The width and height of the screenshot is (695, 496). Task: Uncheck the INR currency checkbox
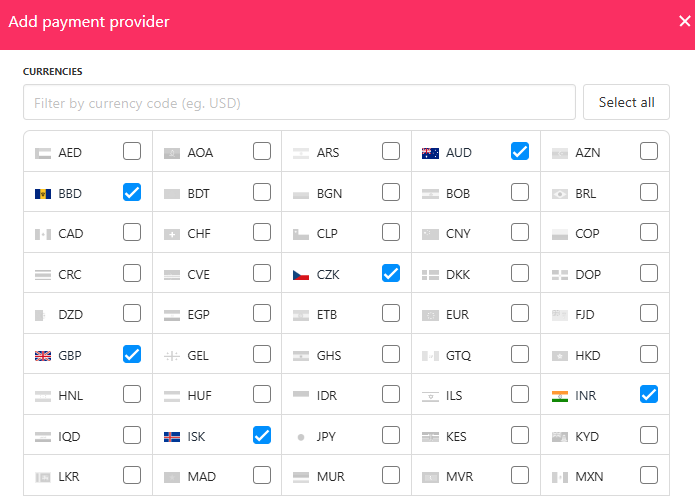pos(649,394)
